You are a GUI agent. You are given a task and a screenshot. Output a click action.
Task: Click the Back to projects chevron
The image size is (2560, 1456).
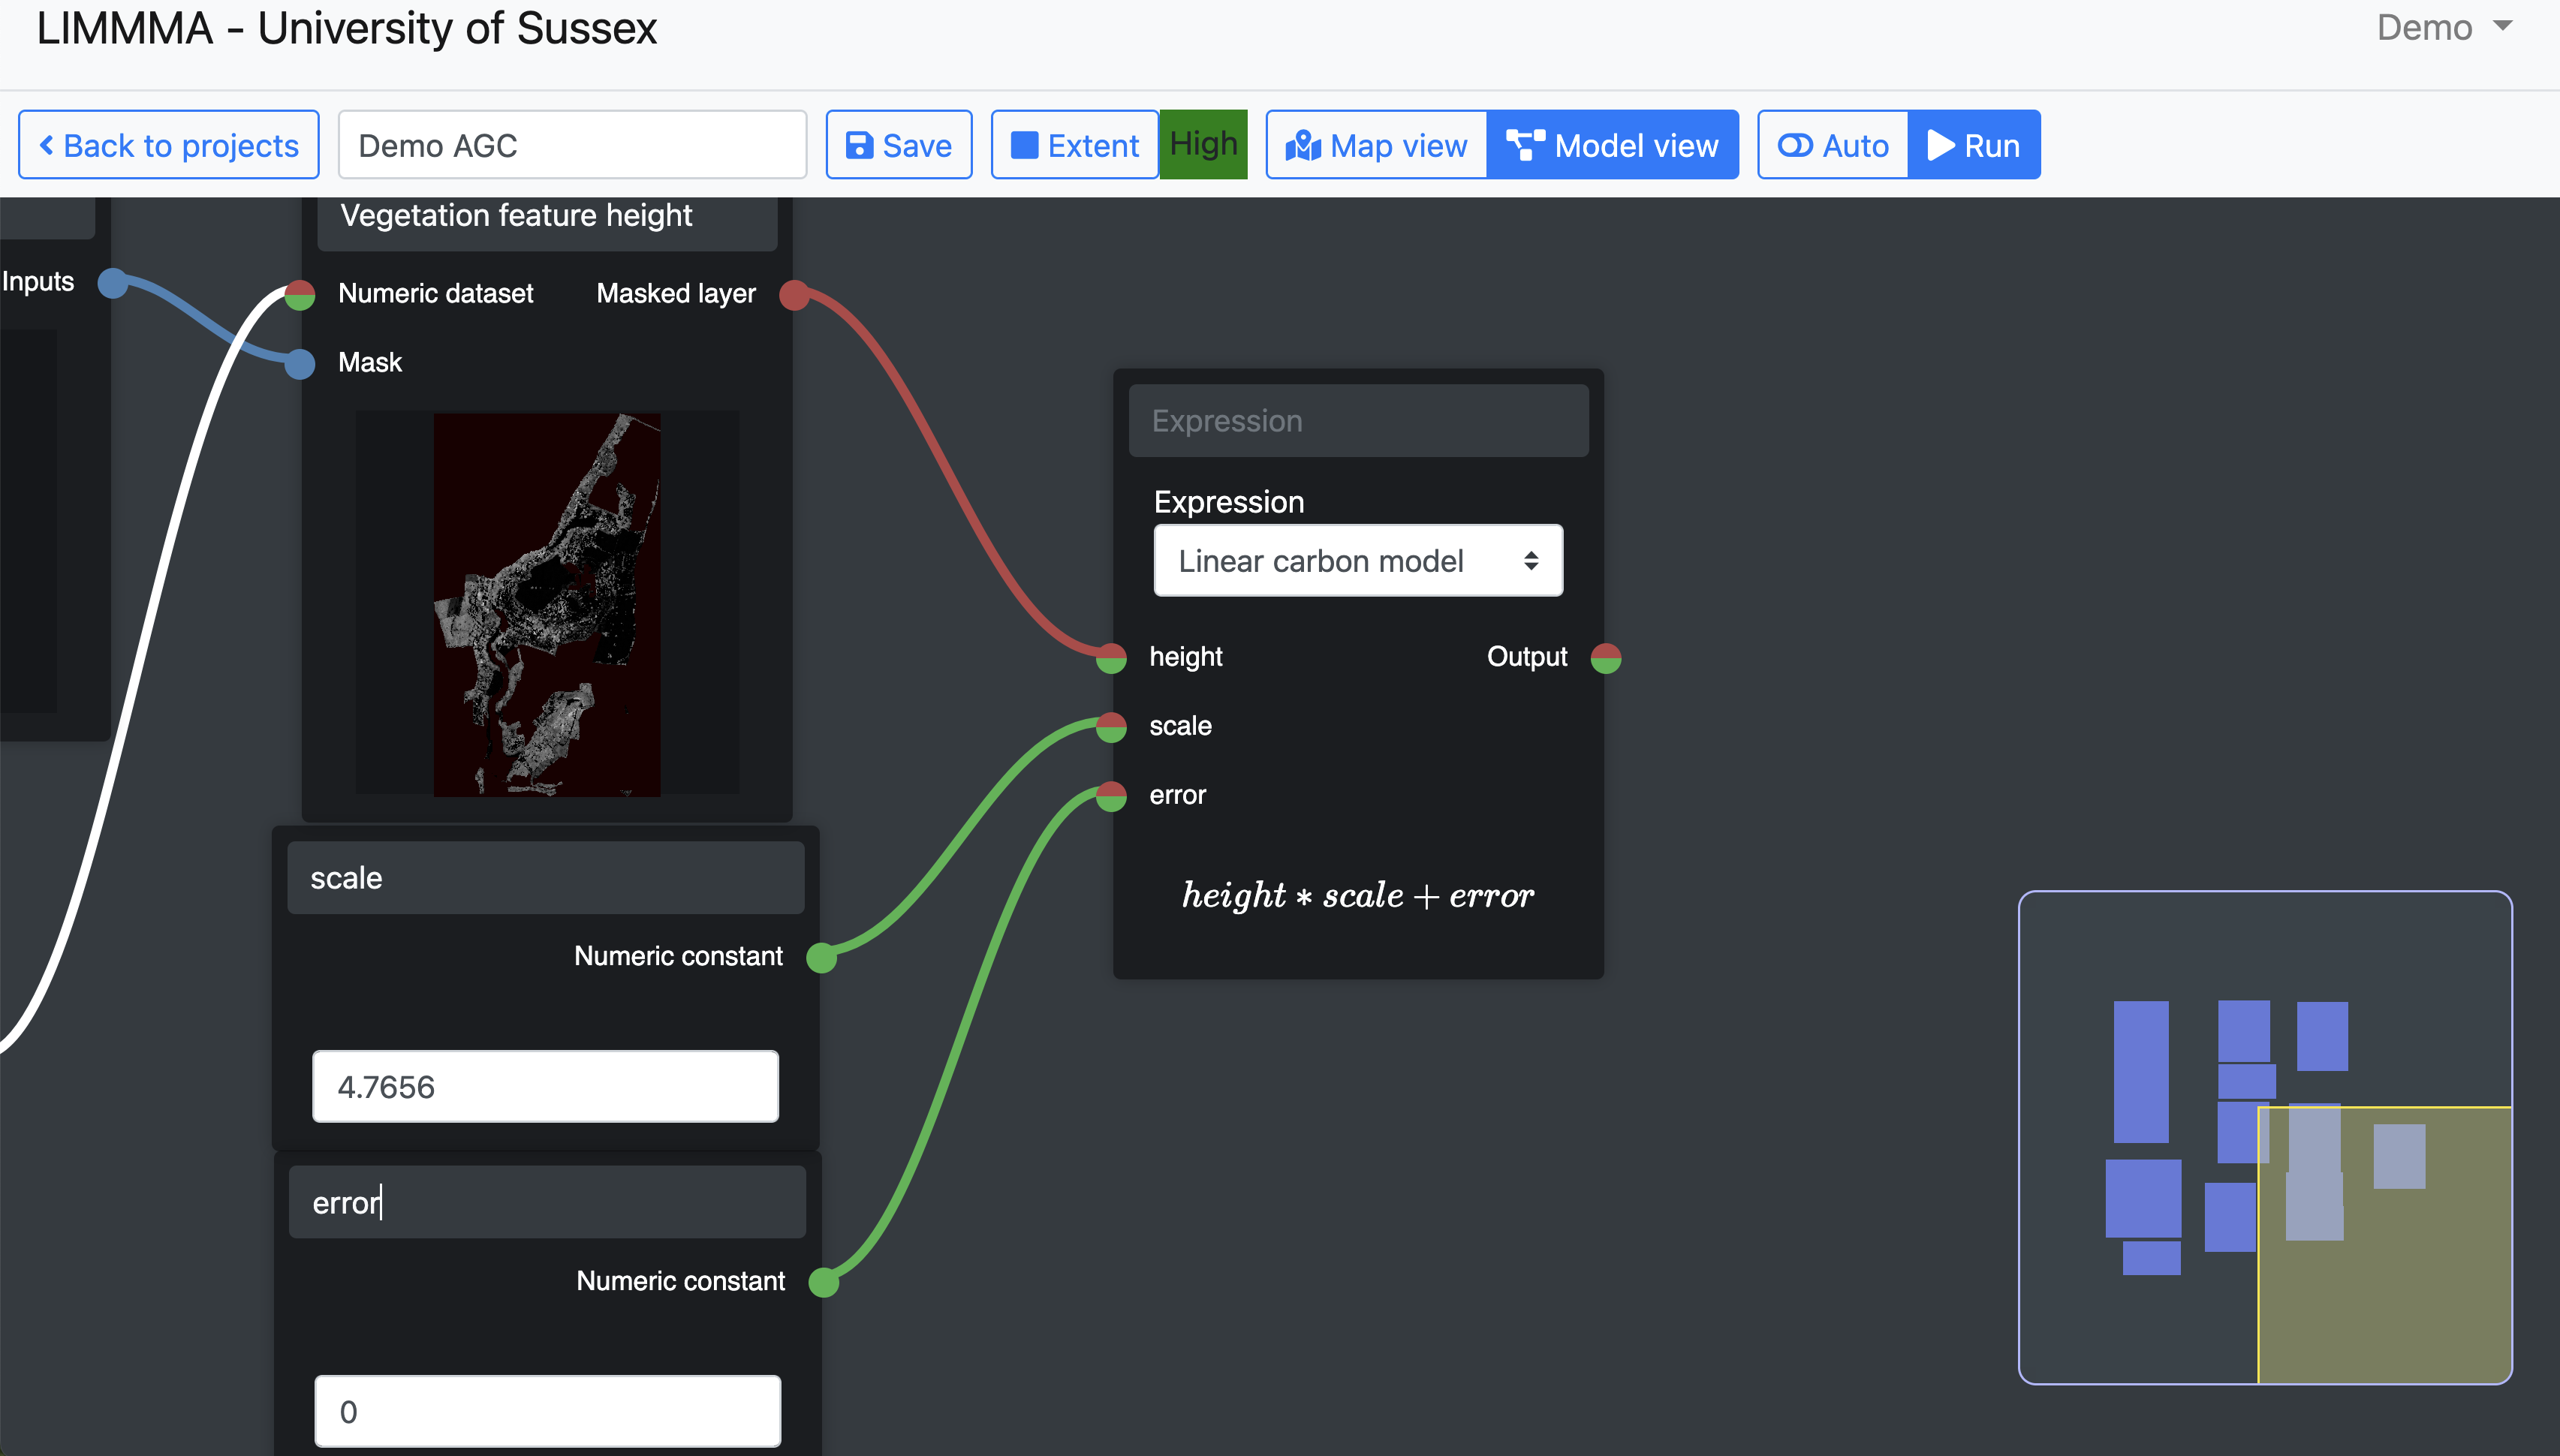tap(46, 145)
